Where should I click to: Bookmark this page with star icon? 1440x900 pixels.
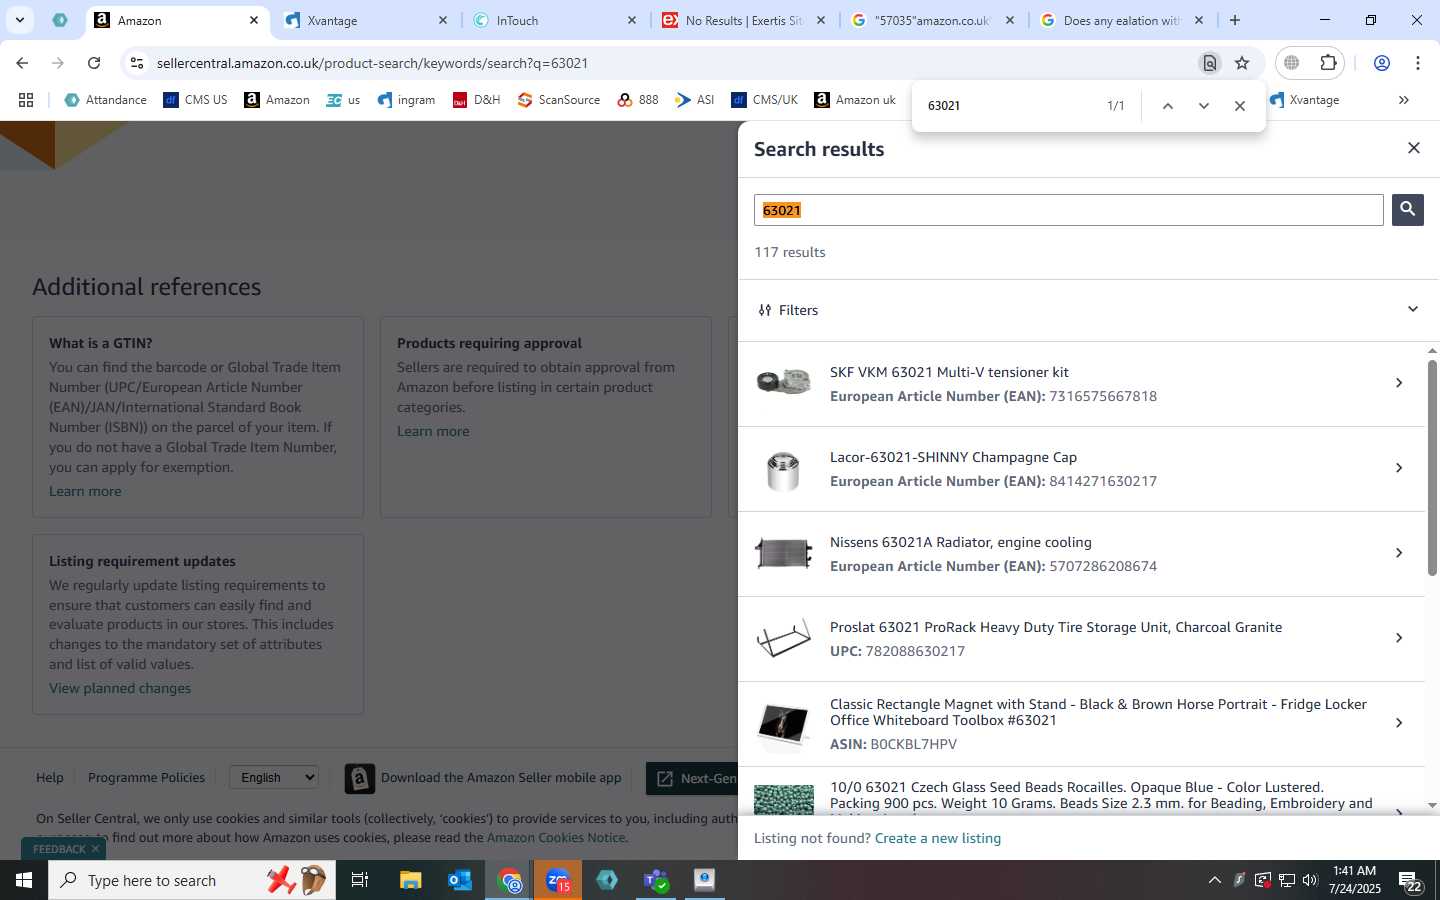pyautogui.click(x=1242, y=63)
